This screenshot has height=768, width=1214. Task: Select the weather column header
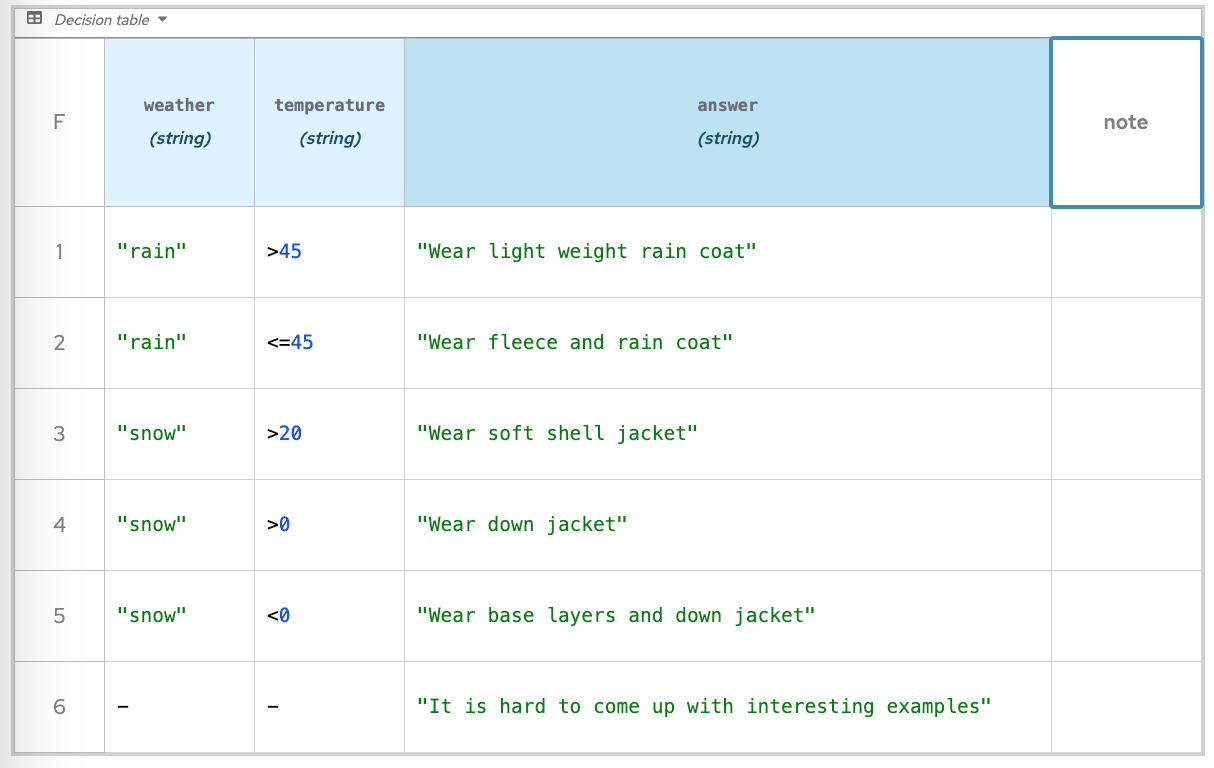pyautogui.click(x=179, y=122)
